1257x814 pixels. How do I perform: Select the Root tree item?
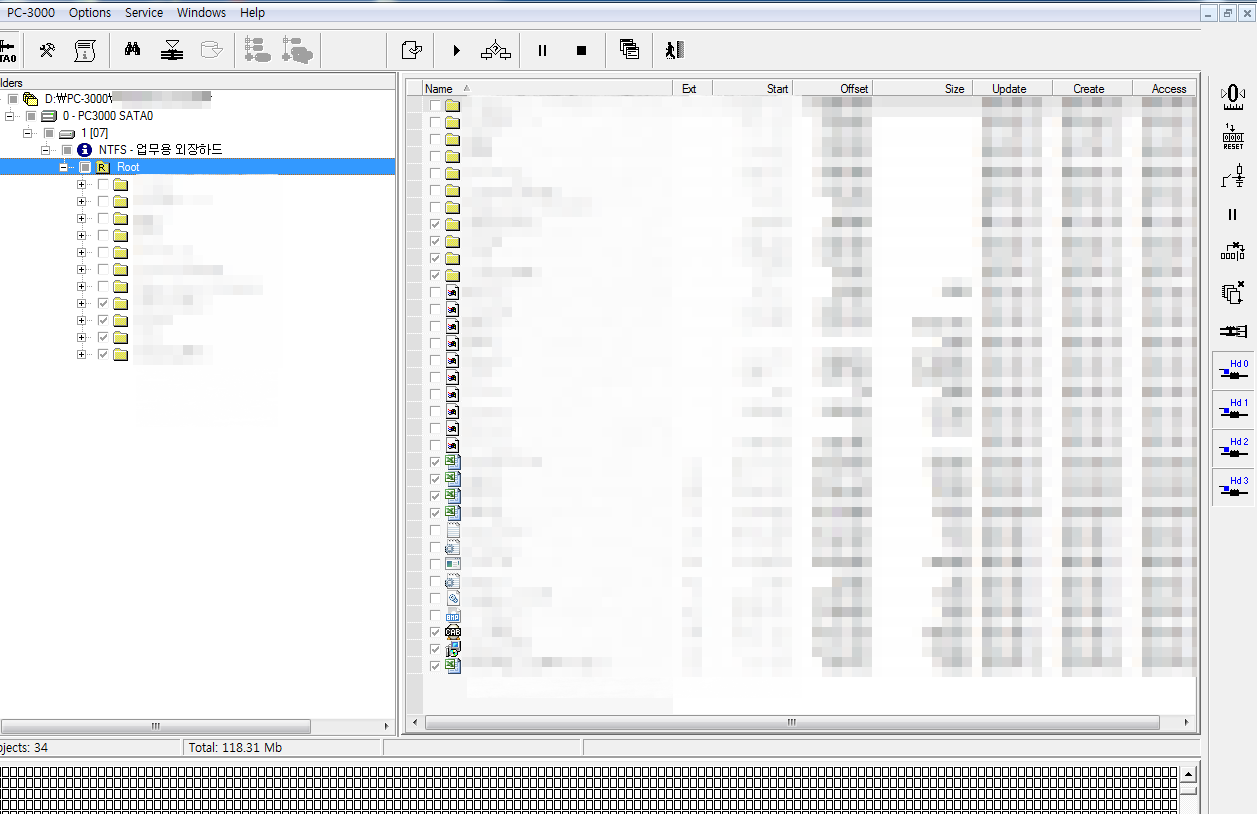(128, 167)
